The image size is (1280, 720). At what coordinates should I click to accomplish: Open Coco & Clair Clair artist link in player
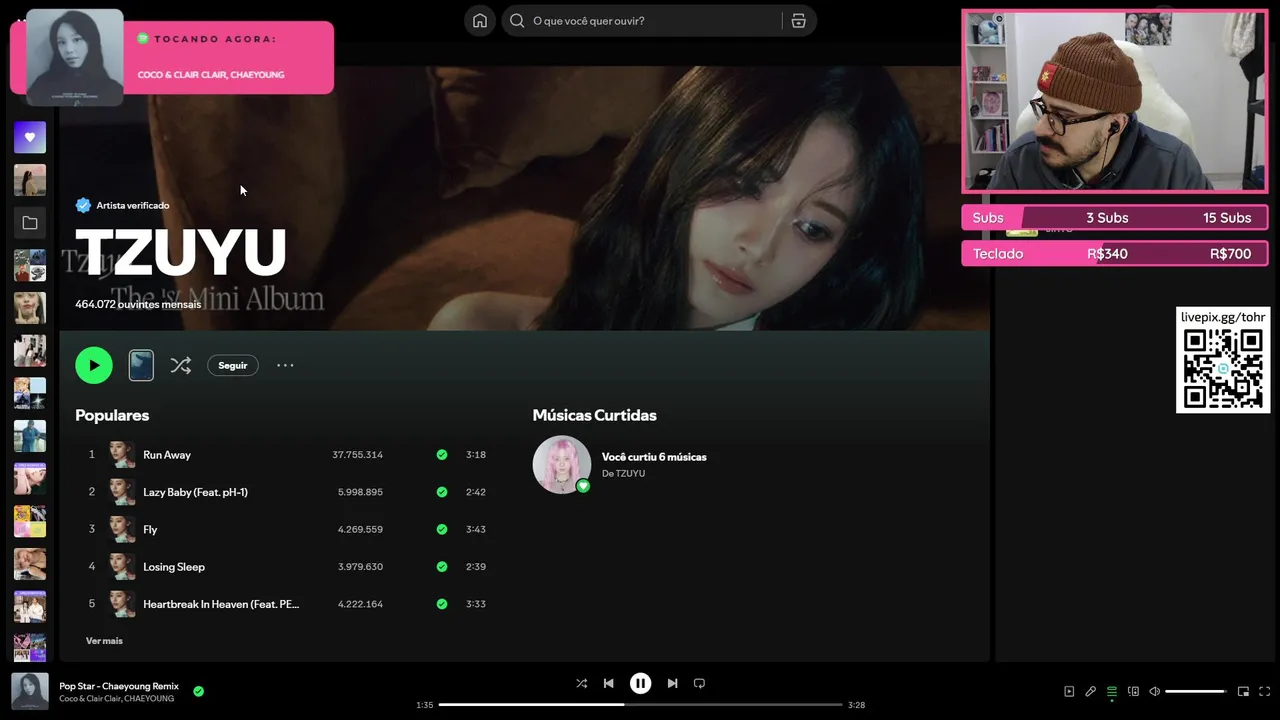click(x=89, y=699)
